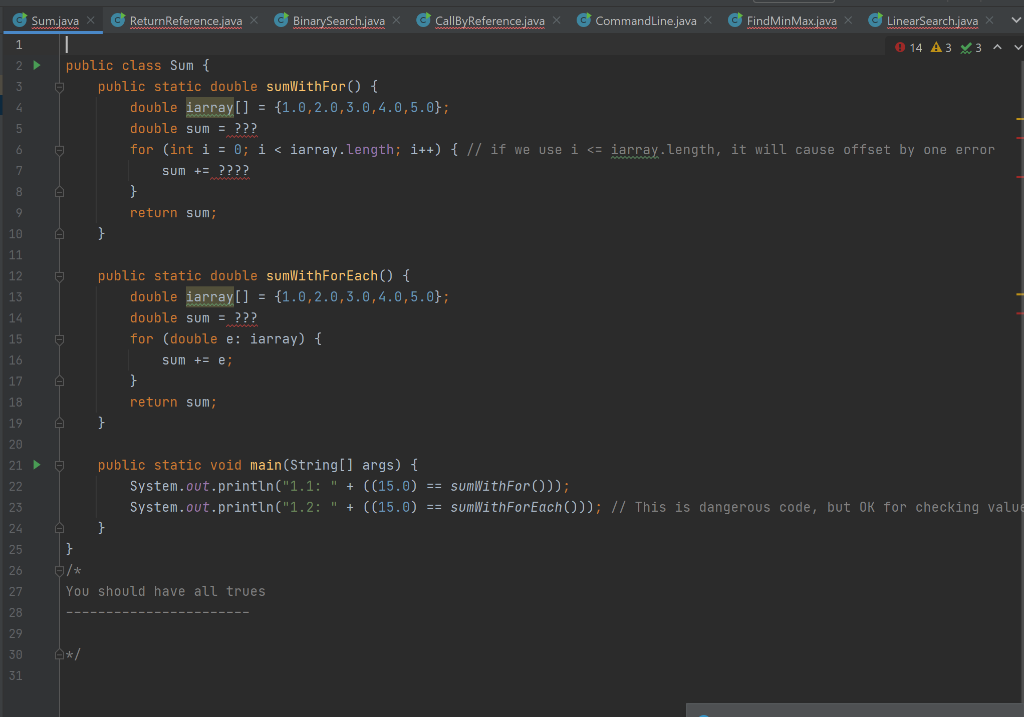Click the Java class icon on Sum.java tab
This screenshot has height=717, width=1024.
(x=20, y=17)
